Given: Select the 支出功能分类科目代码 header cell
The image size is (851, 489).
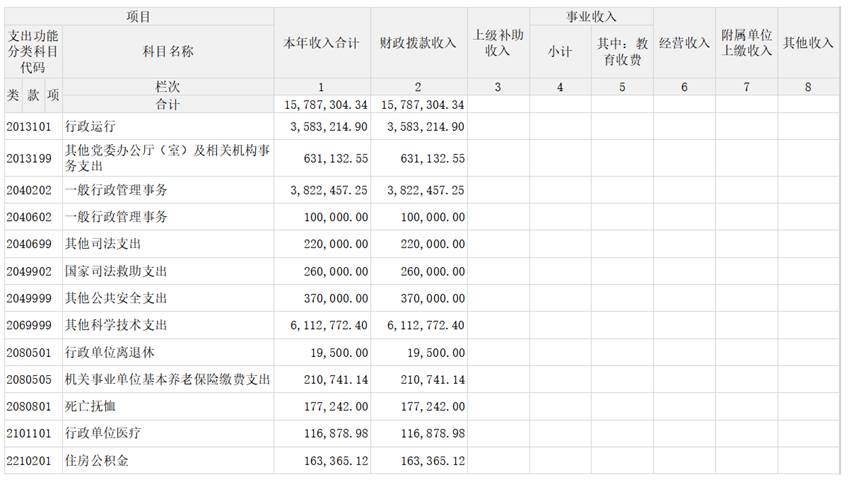Looking at the screenshot, I should pos(33,52).
